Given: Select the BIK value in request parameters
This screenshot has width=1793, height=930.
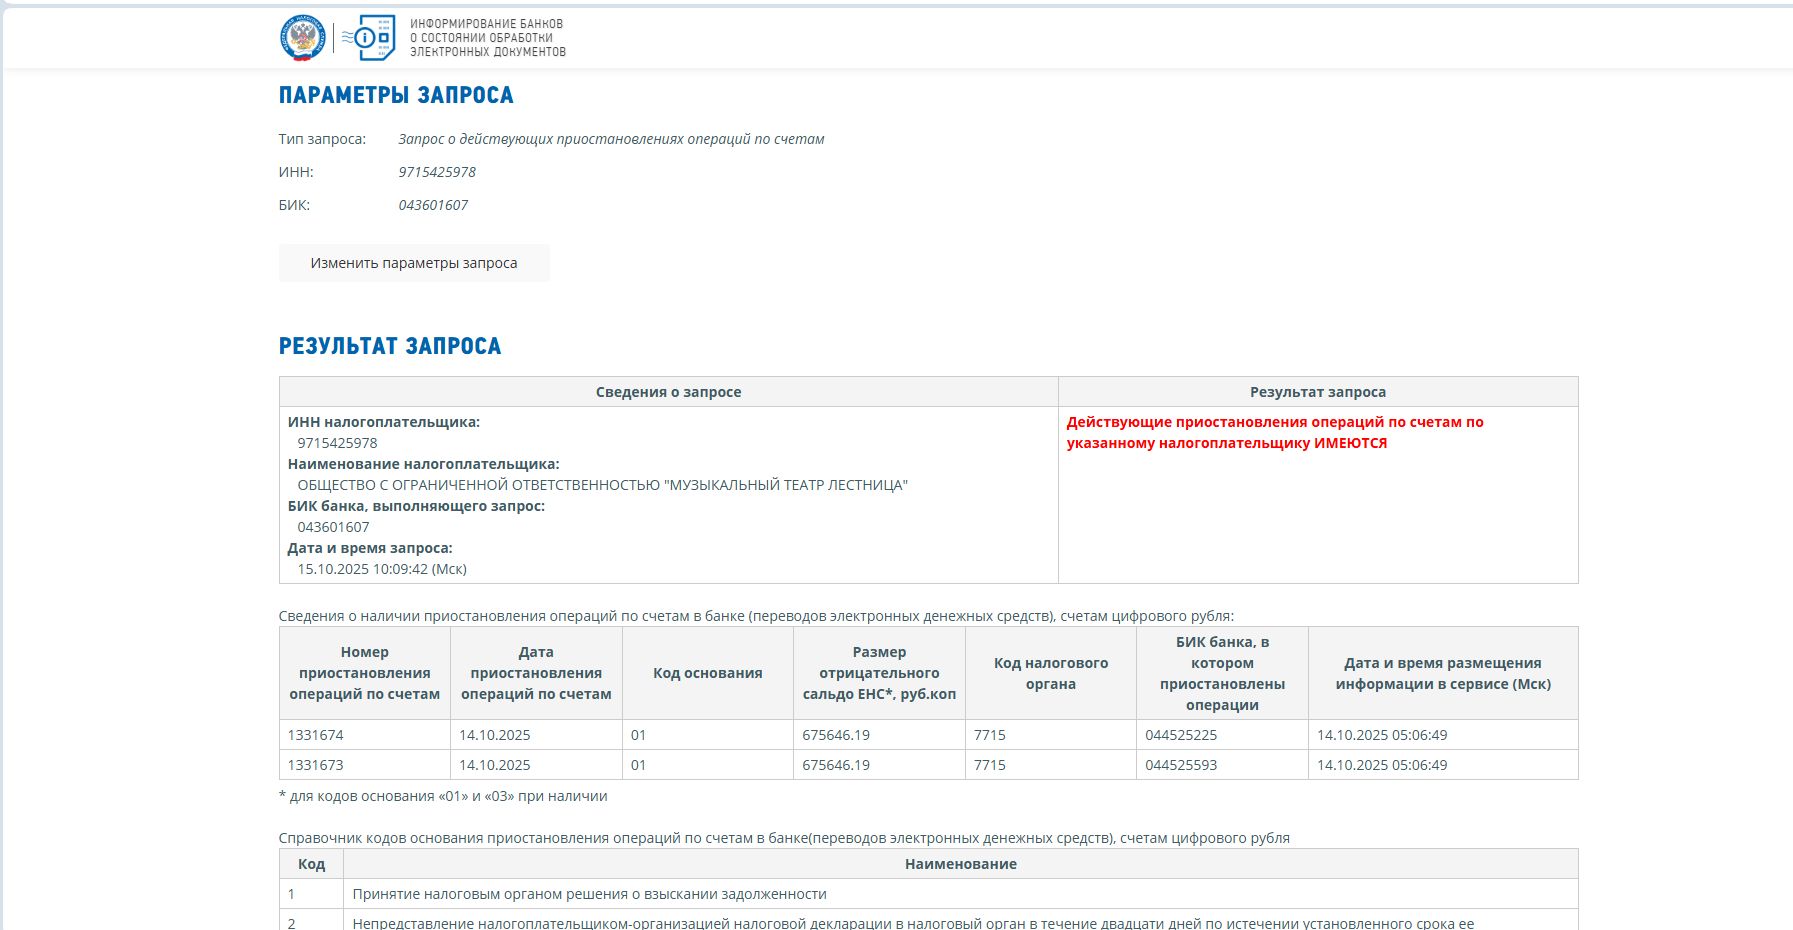Looking at the screenshot, I should pyautogui.click(x=433, y=205).
